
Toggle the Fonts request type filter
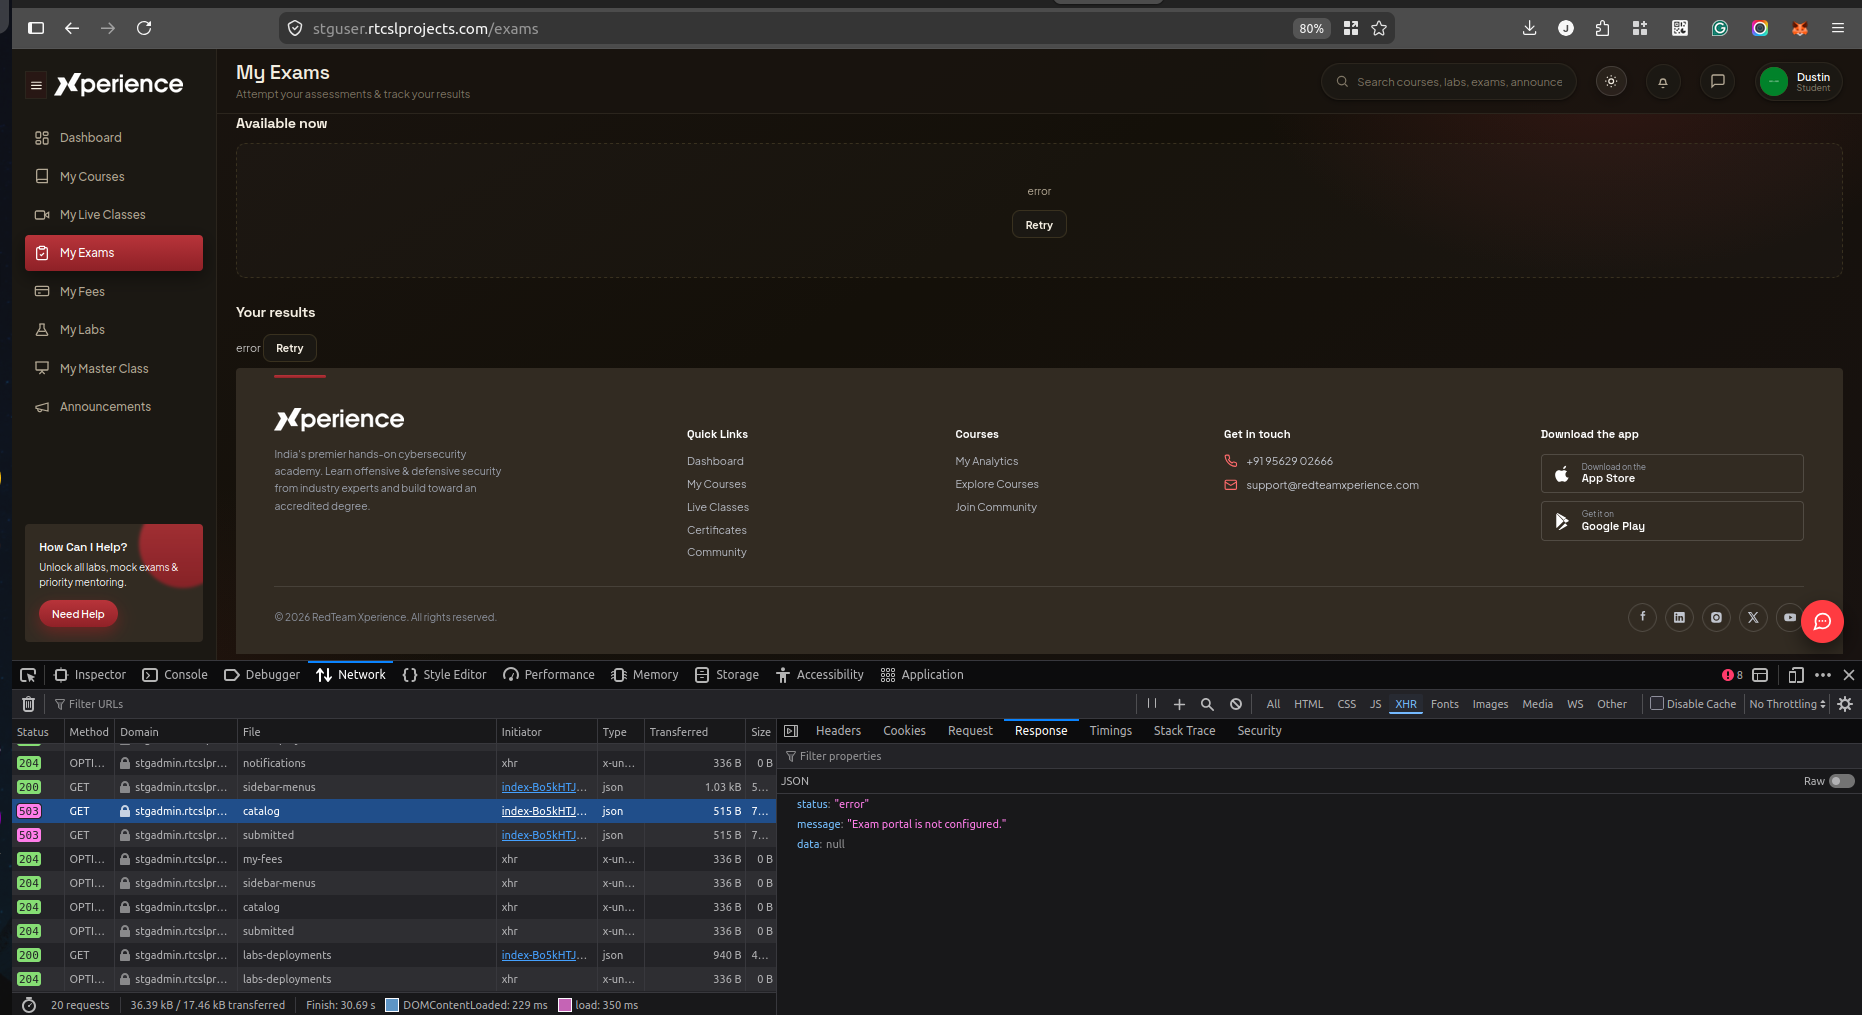[1444, 704]
